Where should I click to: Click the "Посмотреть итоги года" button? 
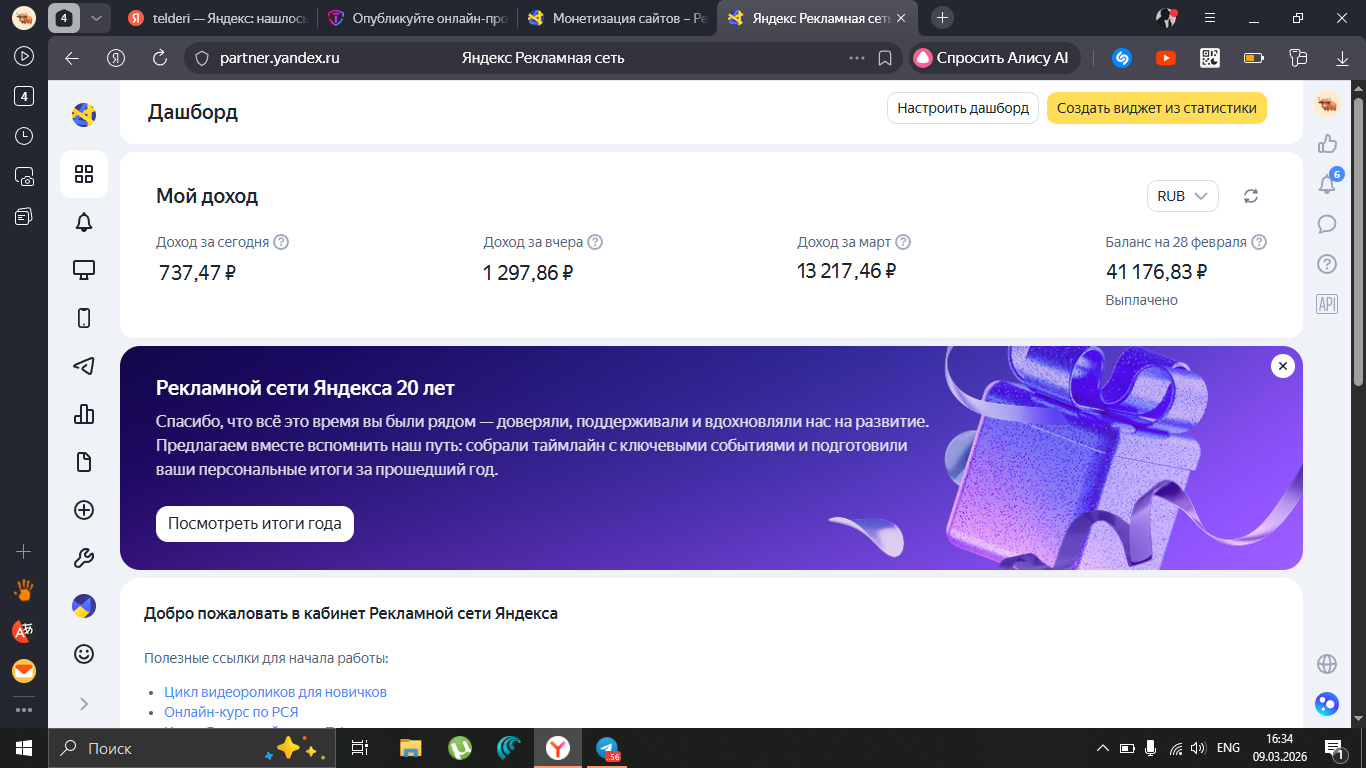(x=255, y=523)
